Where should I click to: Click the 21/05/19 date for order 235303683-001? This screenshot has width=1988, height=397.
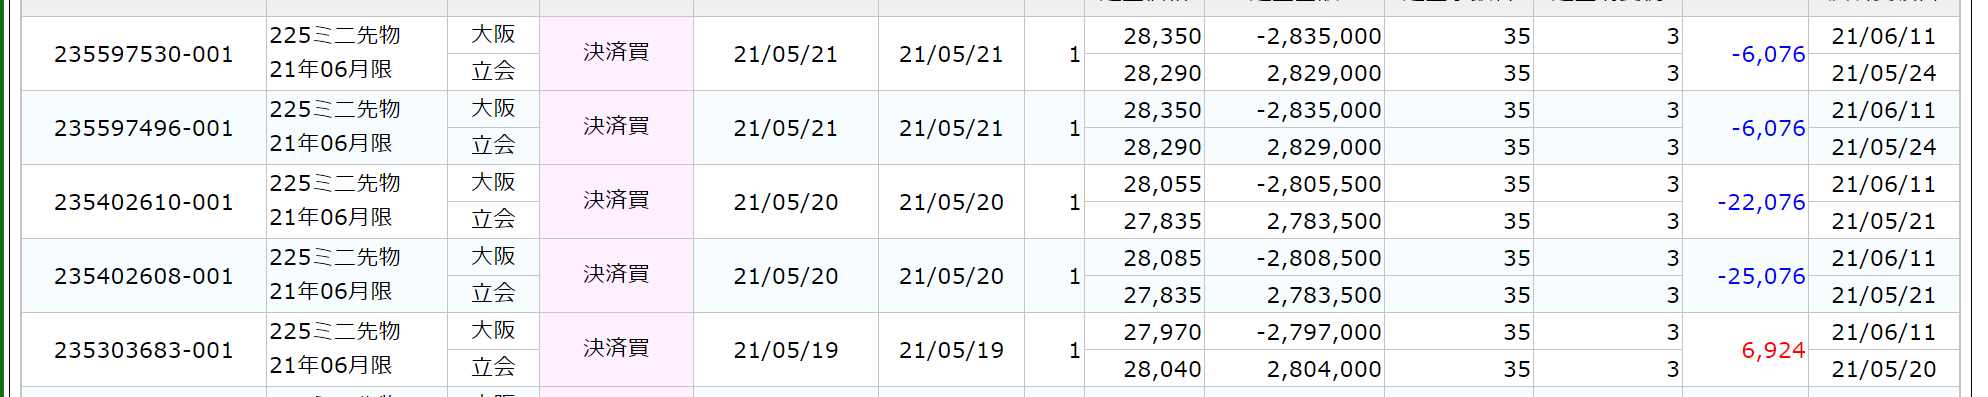click(x=786, y=350)
